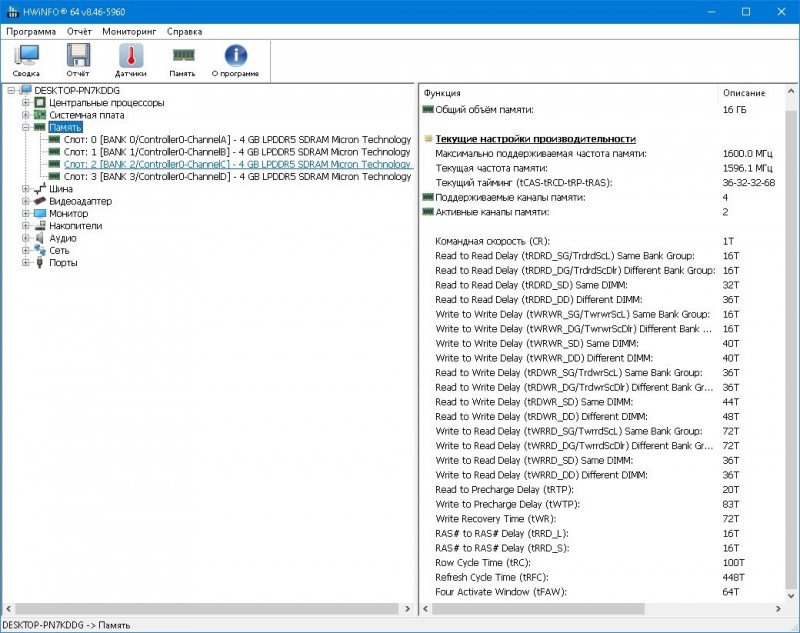This screenshot has width=800, height=633.
Task: Click the Накопители drives icon
Action: 40,225
